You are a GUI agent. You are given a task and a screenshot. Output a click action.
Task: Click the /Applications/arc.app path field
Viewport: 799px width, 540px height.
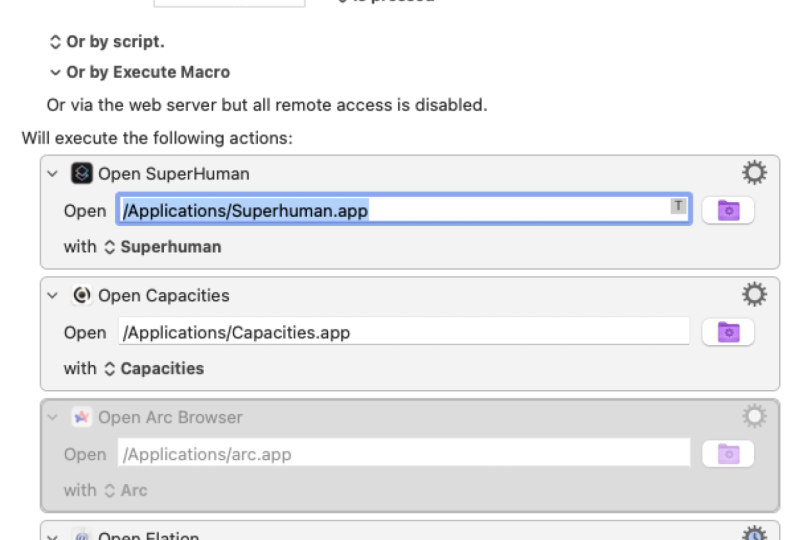(404, 453)
